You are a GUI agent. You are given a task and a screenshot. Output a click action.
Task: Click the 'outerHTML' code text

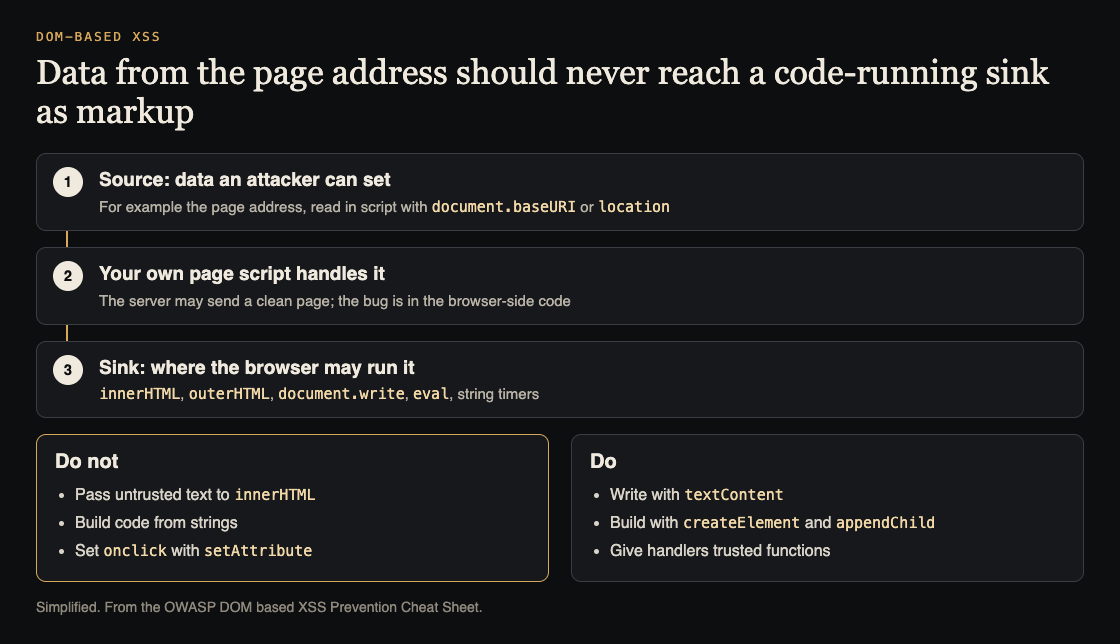(229, 393)
